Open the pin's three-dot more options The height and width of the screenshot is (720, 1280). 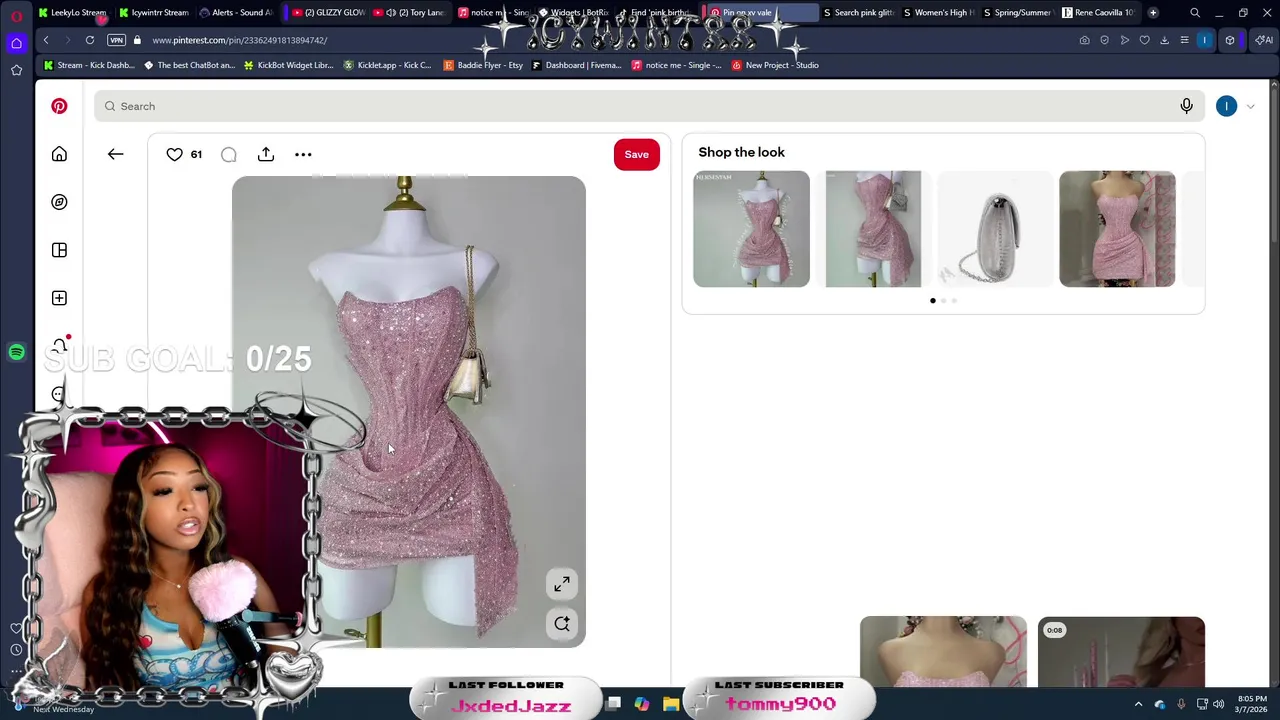click(x=303, y=154)
